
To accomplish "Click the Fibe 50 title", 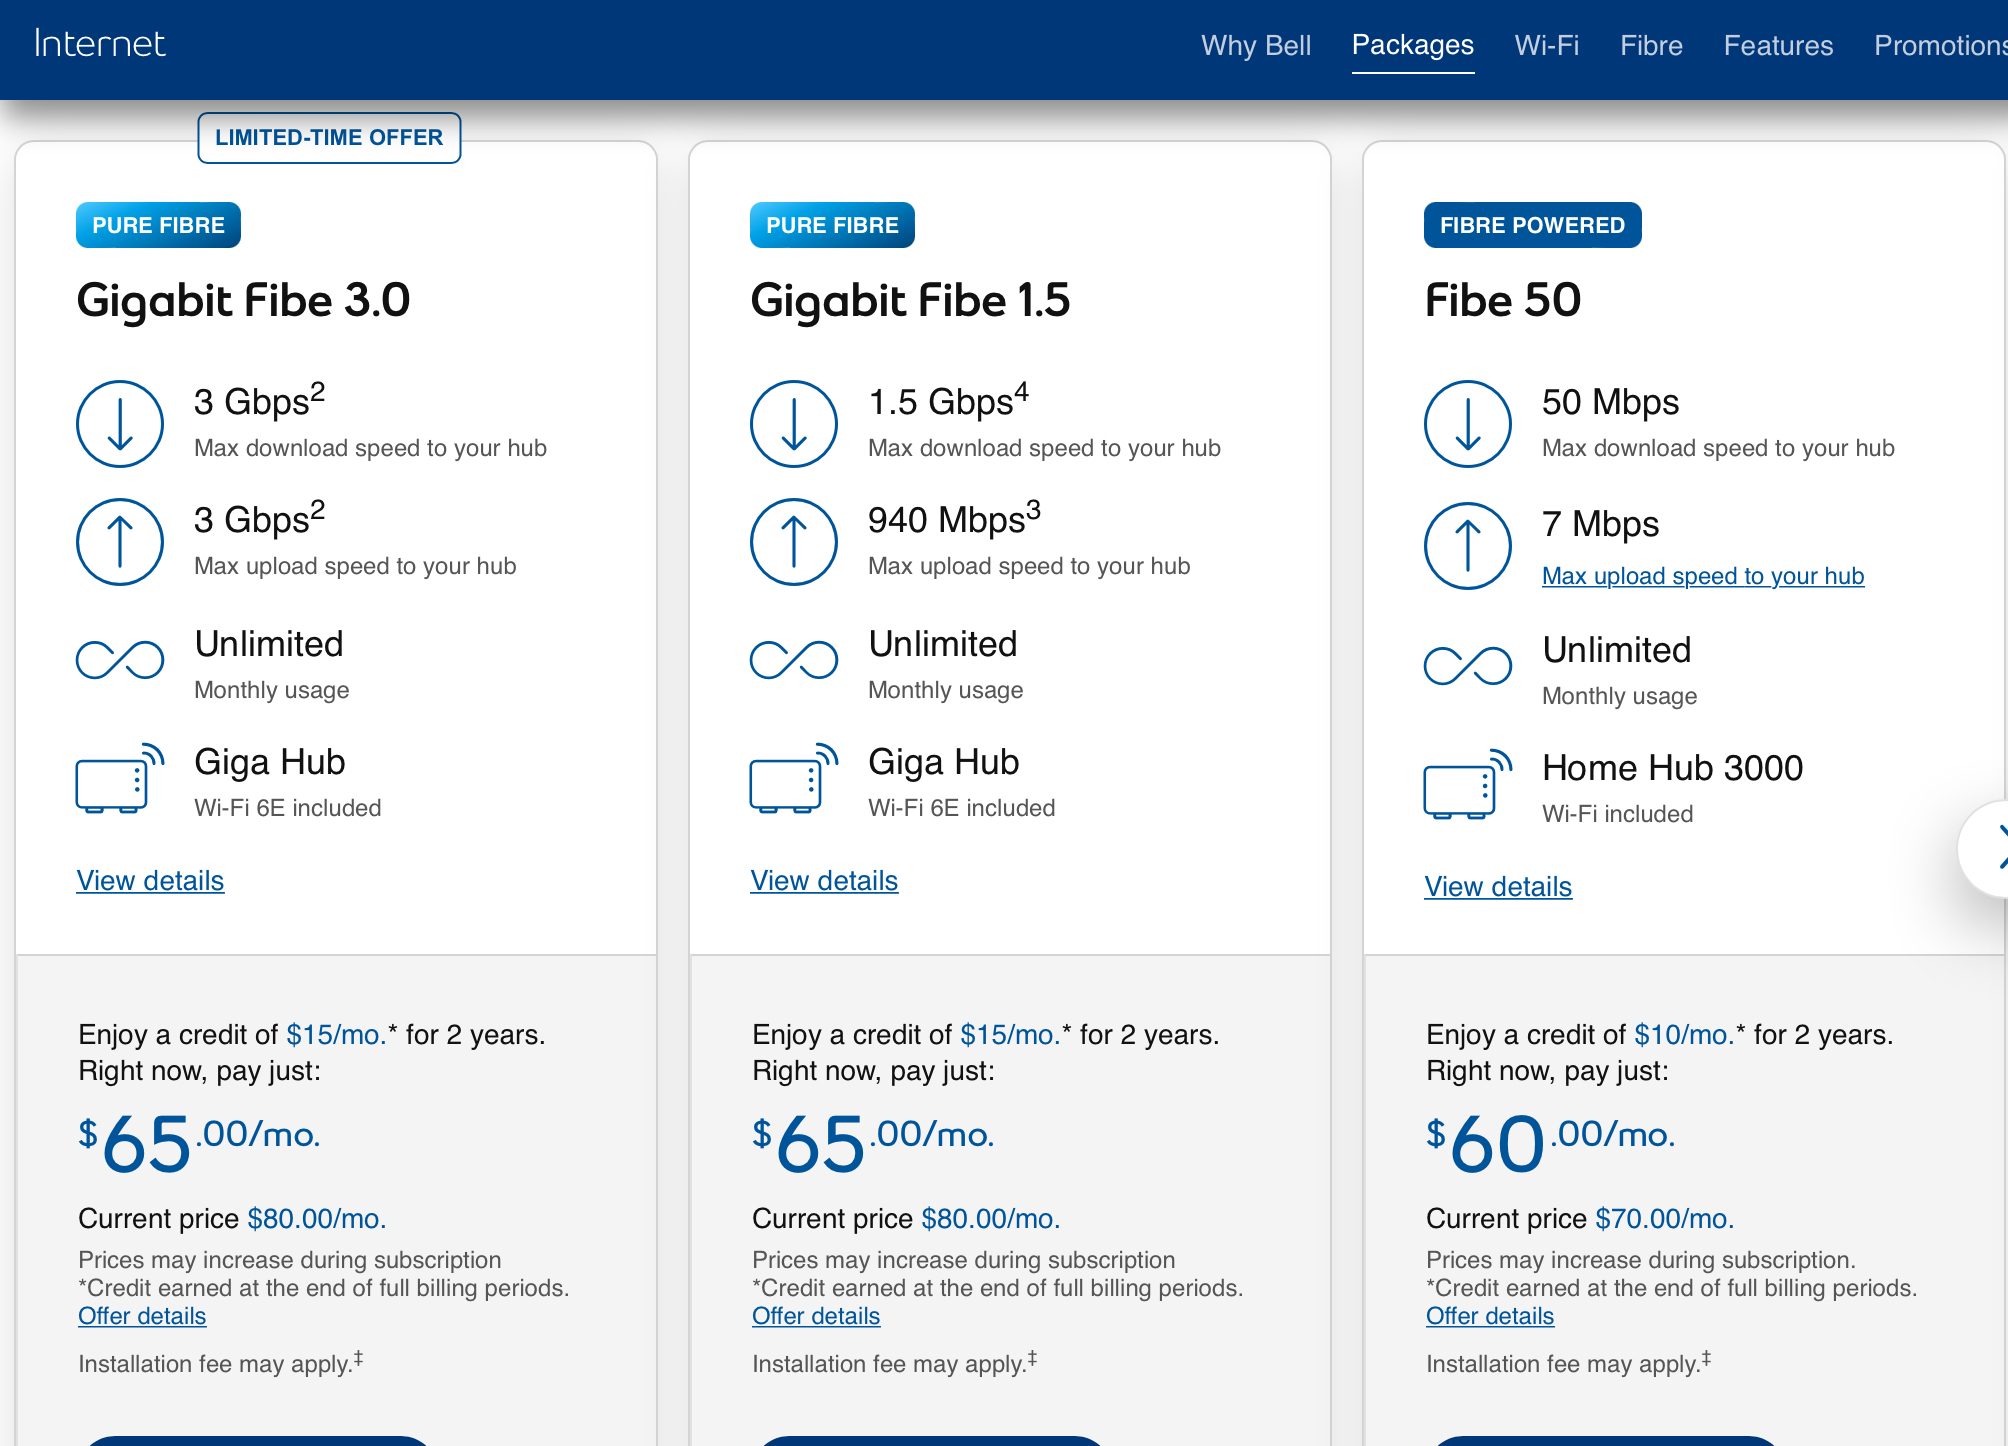I will click(x=1503, y=301).
